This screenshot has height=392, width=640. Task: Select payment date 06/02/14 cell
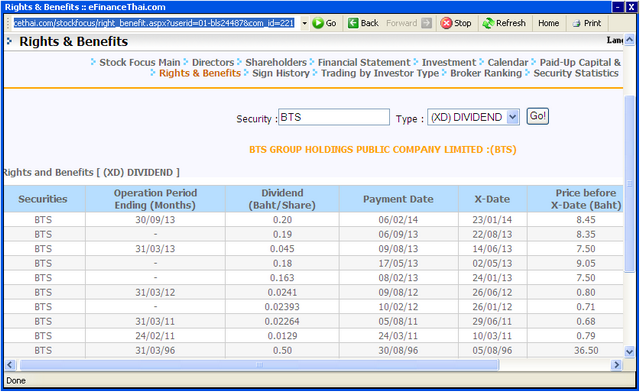[398, 220]
